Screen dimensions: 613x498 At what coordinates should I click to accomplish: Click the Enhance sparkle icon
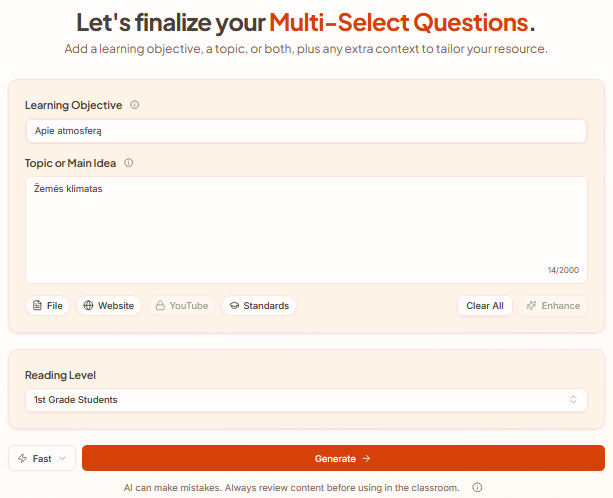(532, 306)
